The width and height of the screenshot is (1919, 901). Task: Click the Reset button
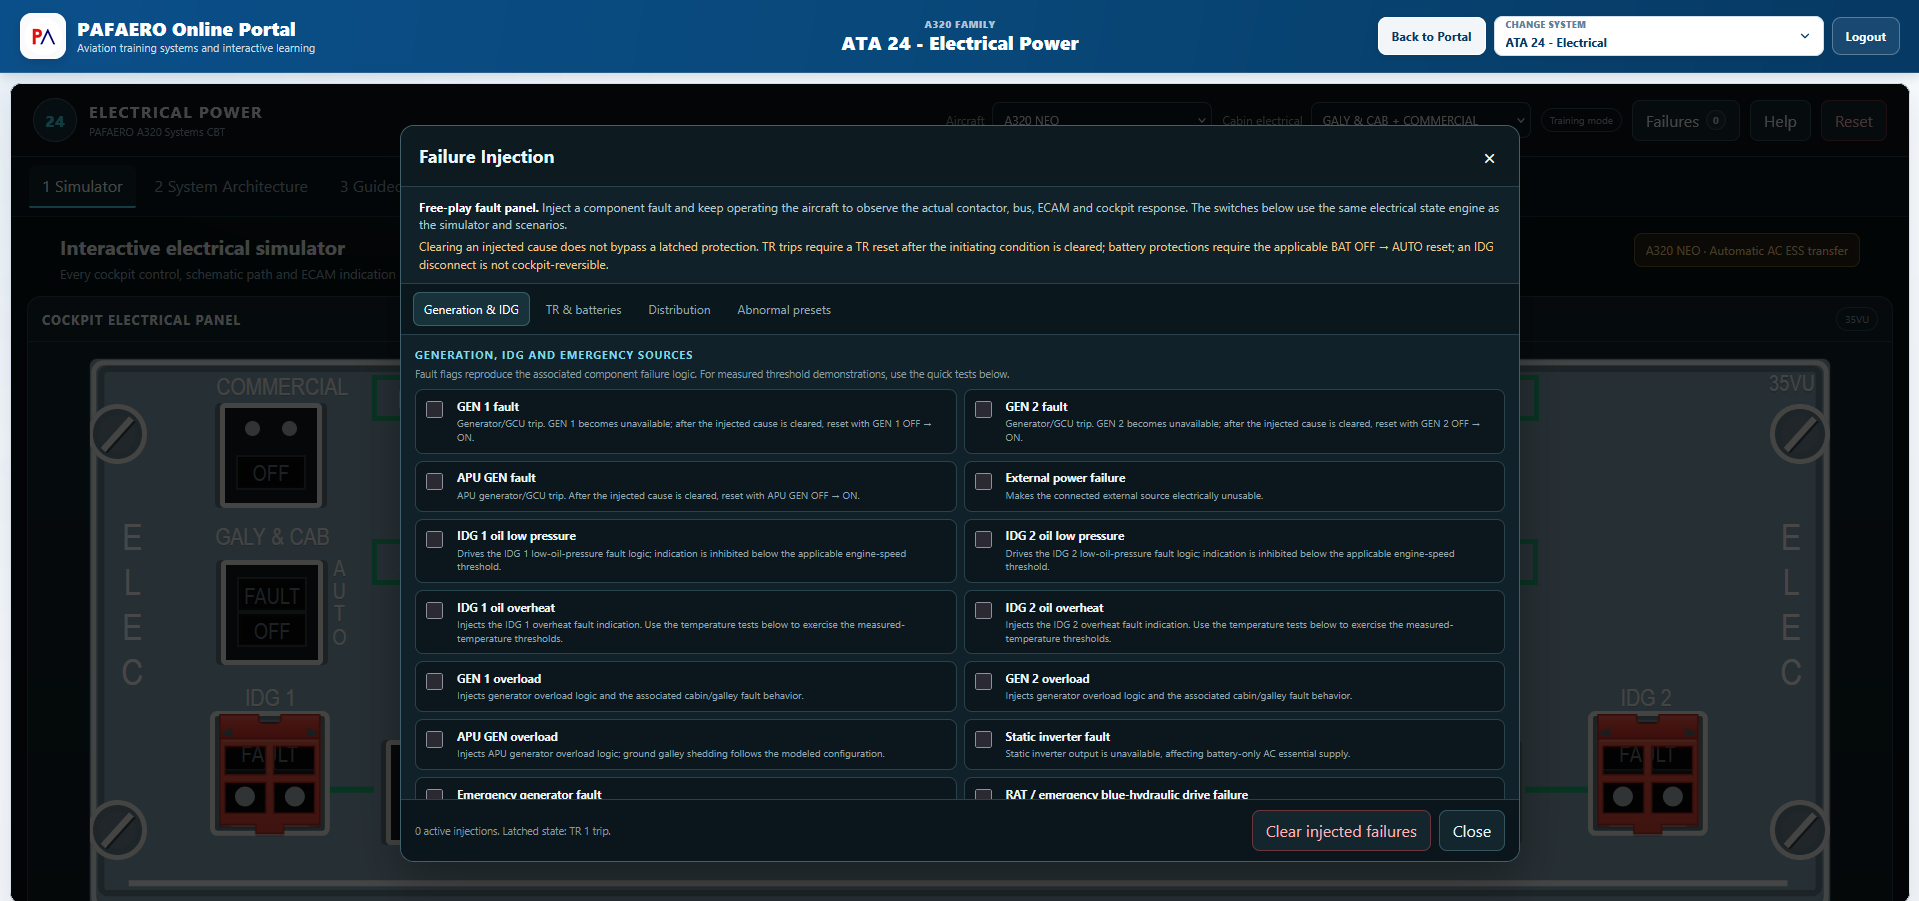coord(1853,121)
